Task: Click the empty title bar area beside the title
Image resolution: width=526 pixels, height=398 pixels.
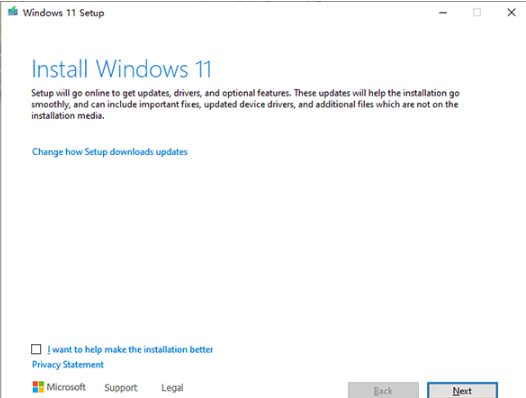Action: tap(268, 13)
